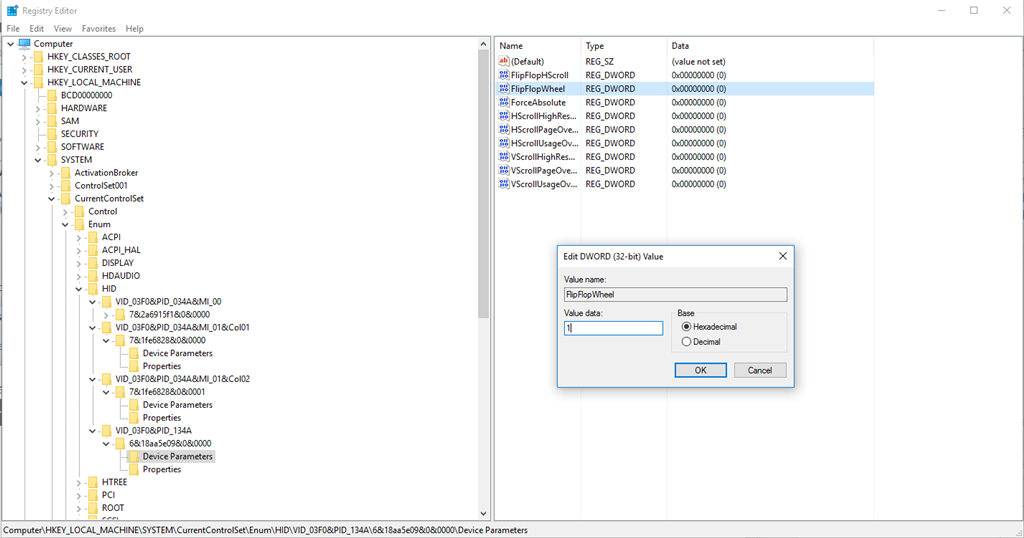
Task: Open the File menu
Action: (x=13, y=29)
